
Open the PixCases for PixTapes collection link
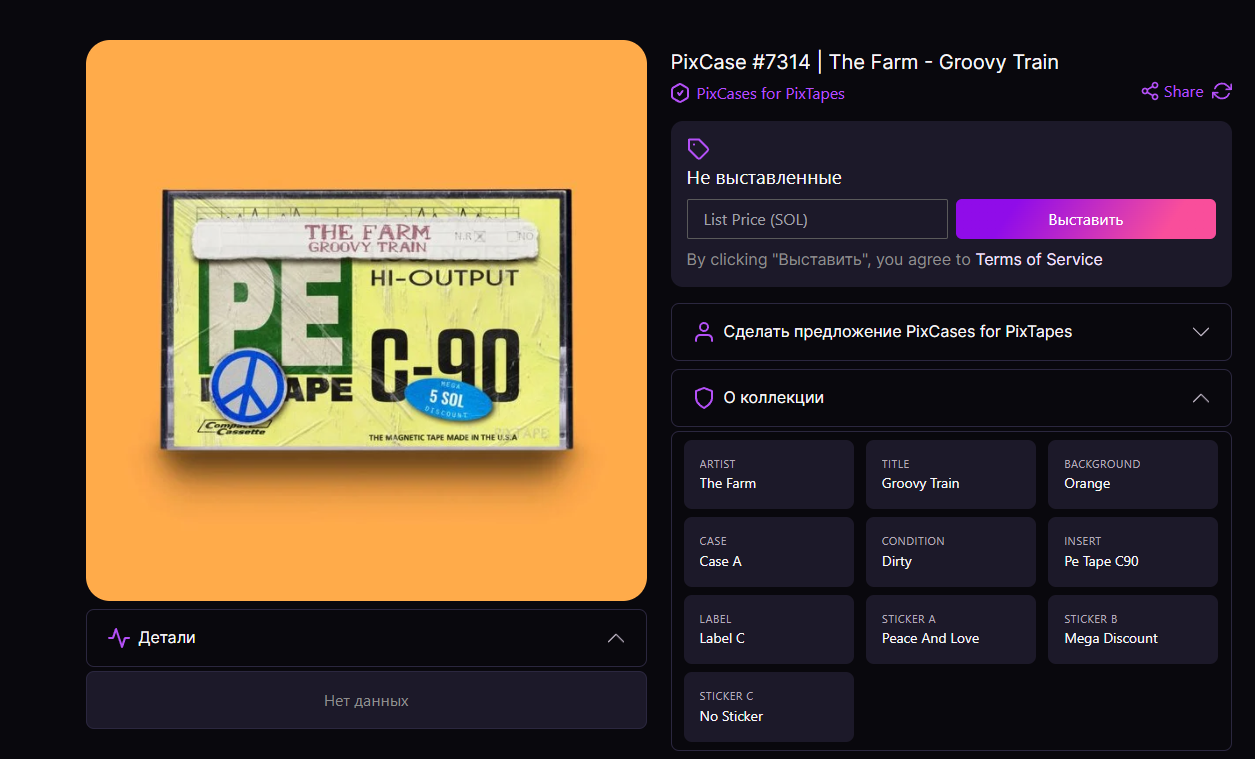pos(770,93)
